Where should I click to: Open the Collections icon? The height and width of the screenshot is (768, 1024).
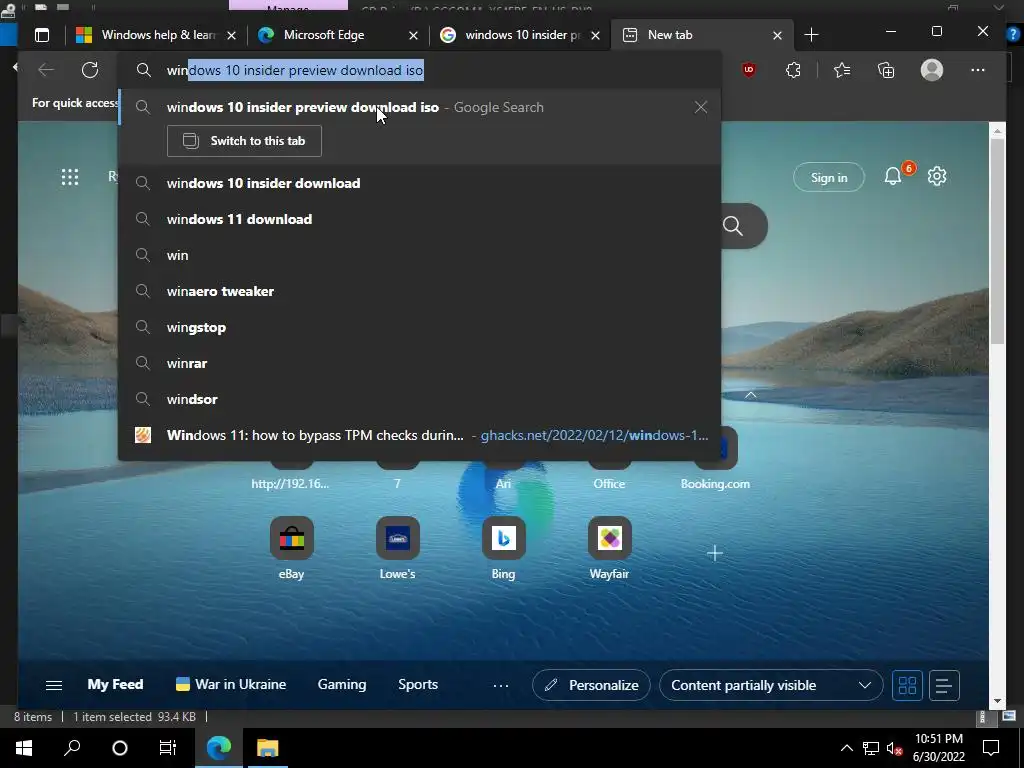(x=886, y=70)
